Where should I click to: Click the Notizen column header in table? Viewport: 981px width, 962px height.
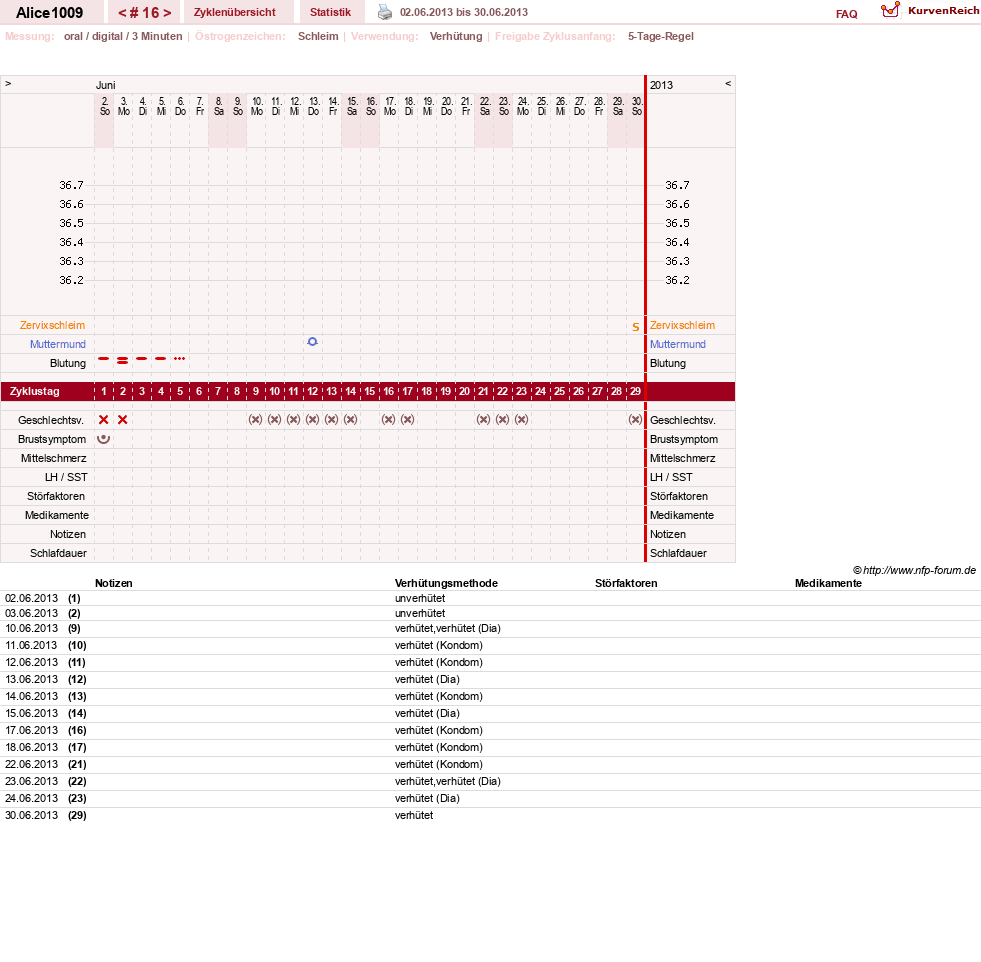coord(114,584)
